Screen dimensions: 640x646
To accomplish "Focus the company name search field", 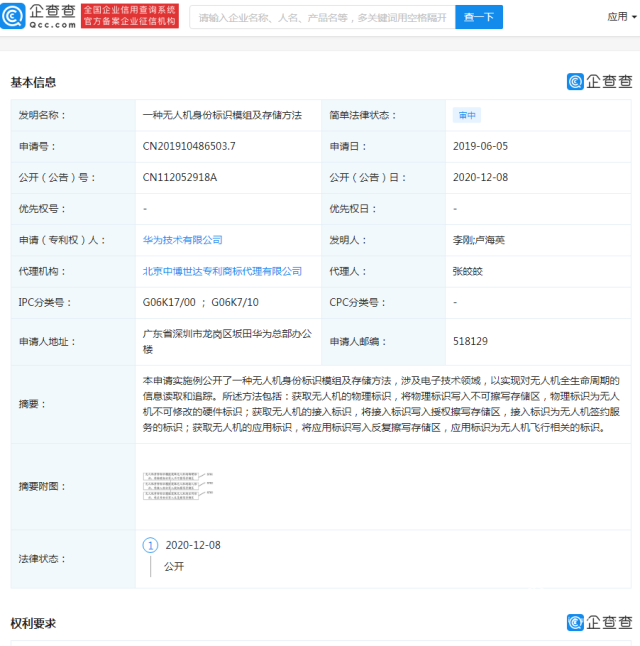I will click(322, 17).
